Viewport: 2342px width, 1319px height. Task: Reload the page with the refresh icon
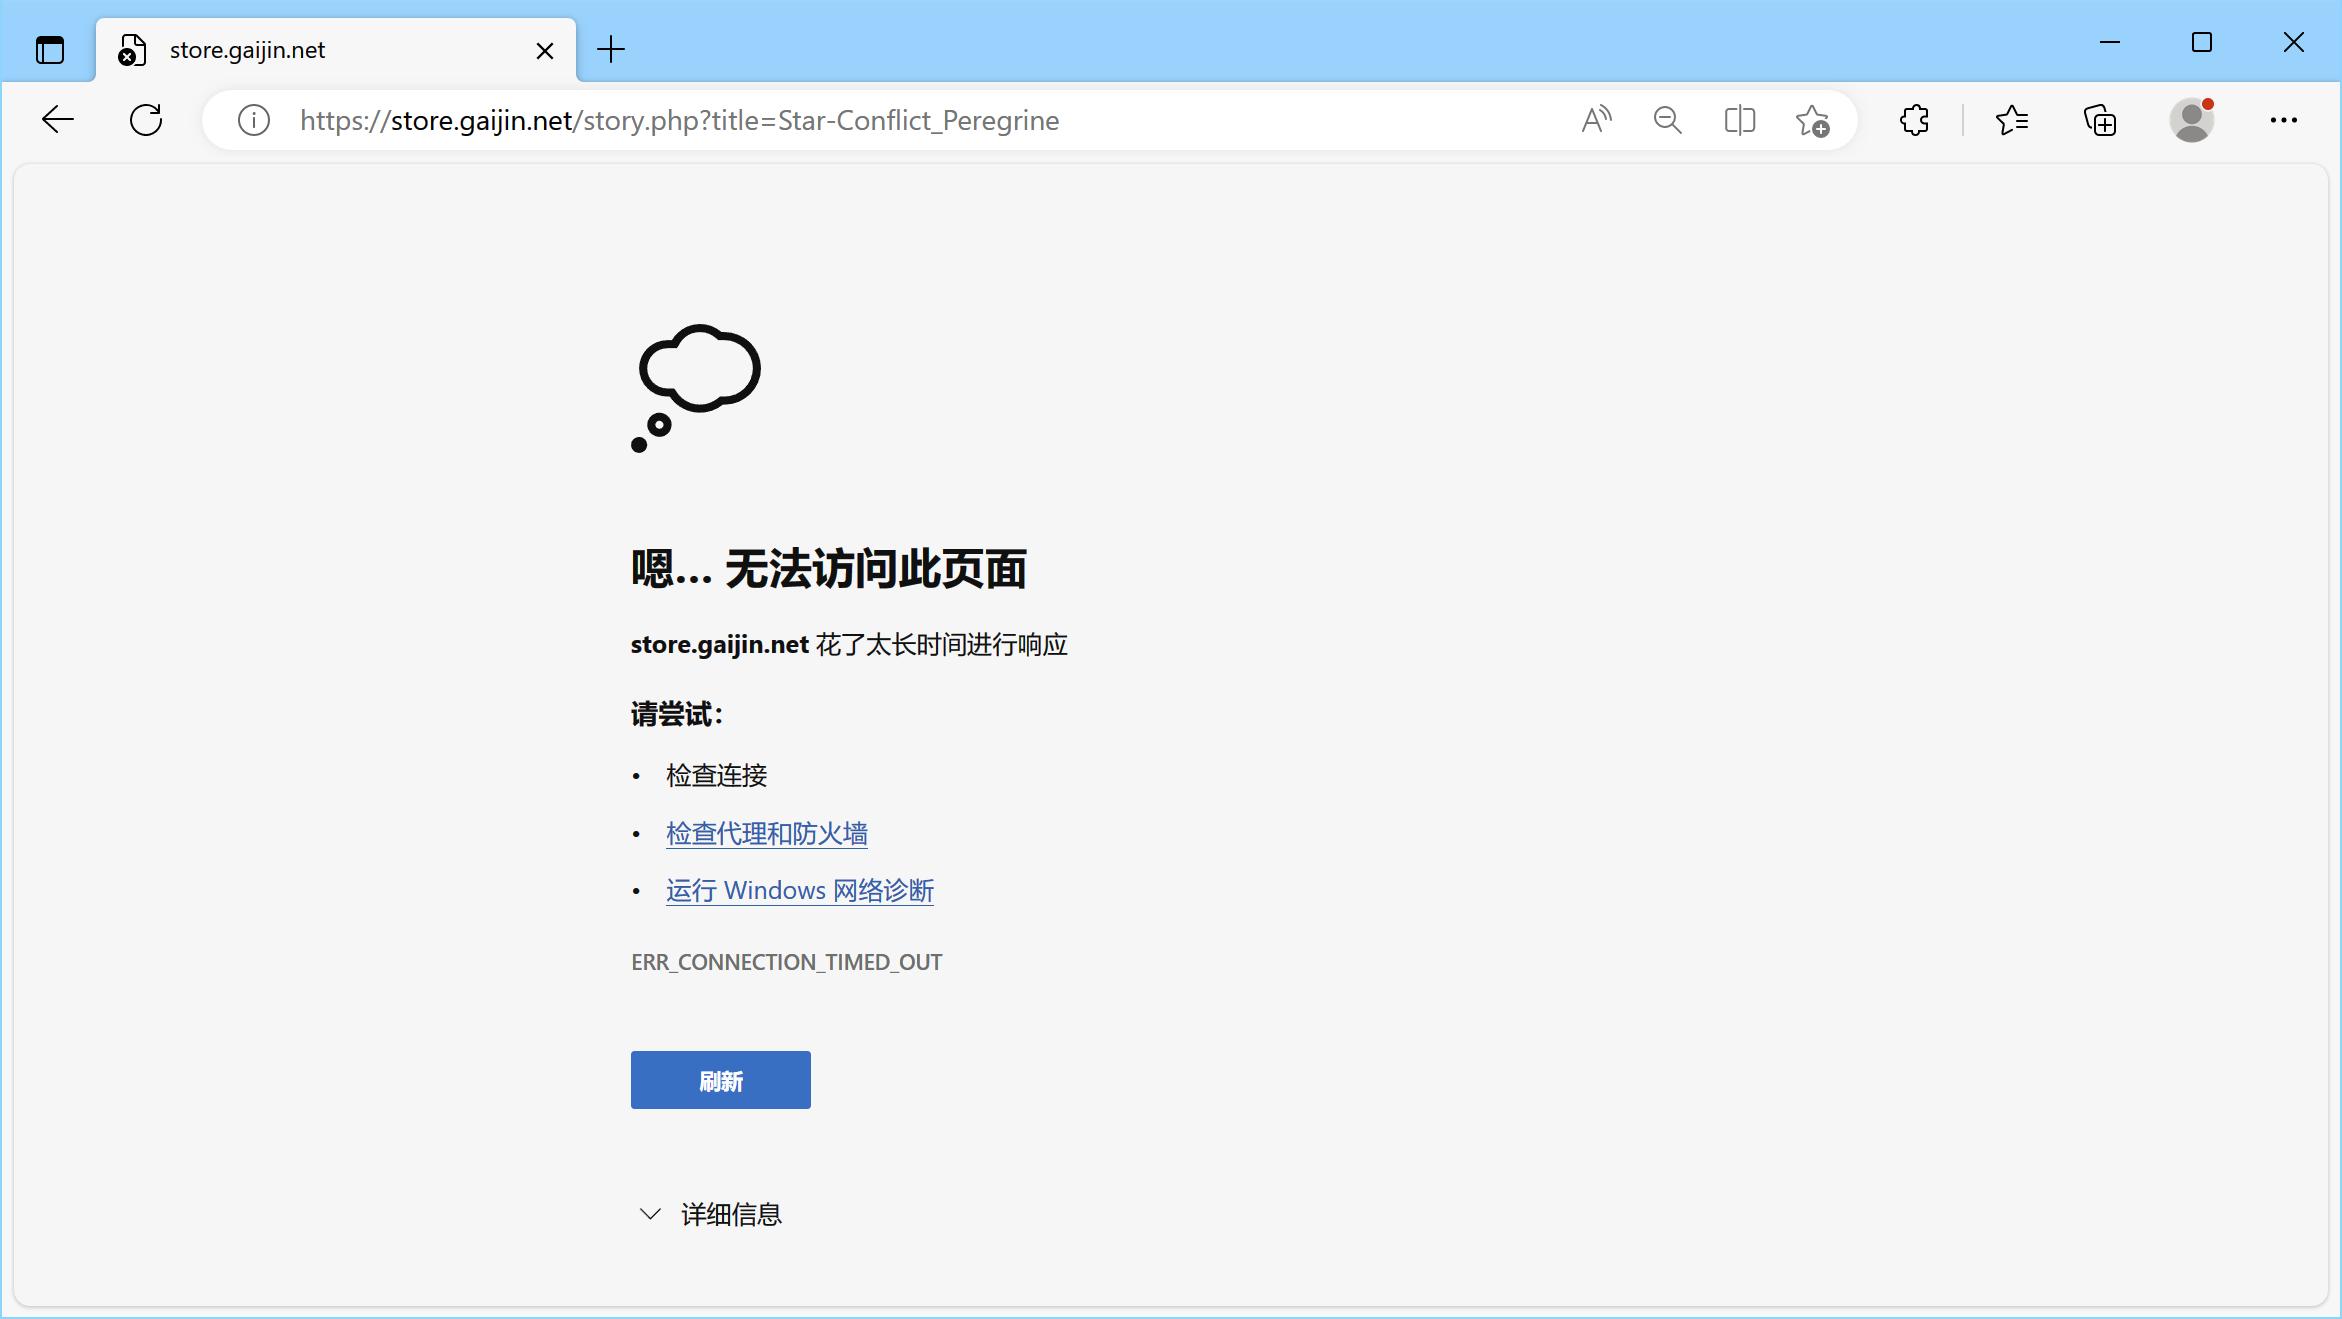[x=146, y=119]
